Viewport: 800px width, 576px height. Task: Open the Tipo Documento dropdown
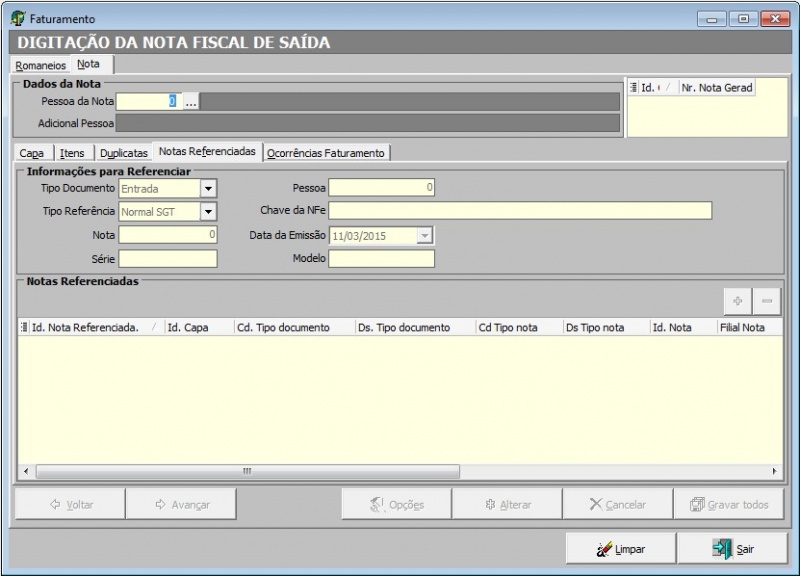coord(208,188)
